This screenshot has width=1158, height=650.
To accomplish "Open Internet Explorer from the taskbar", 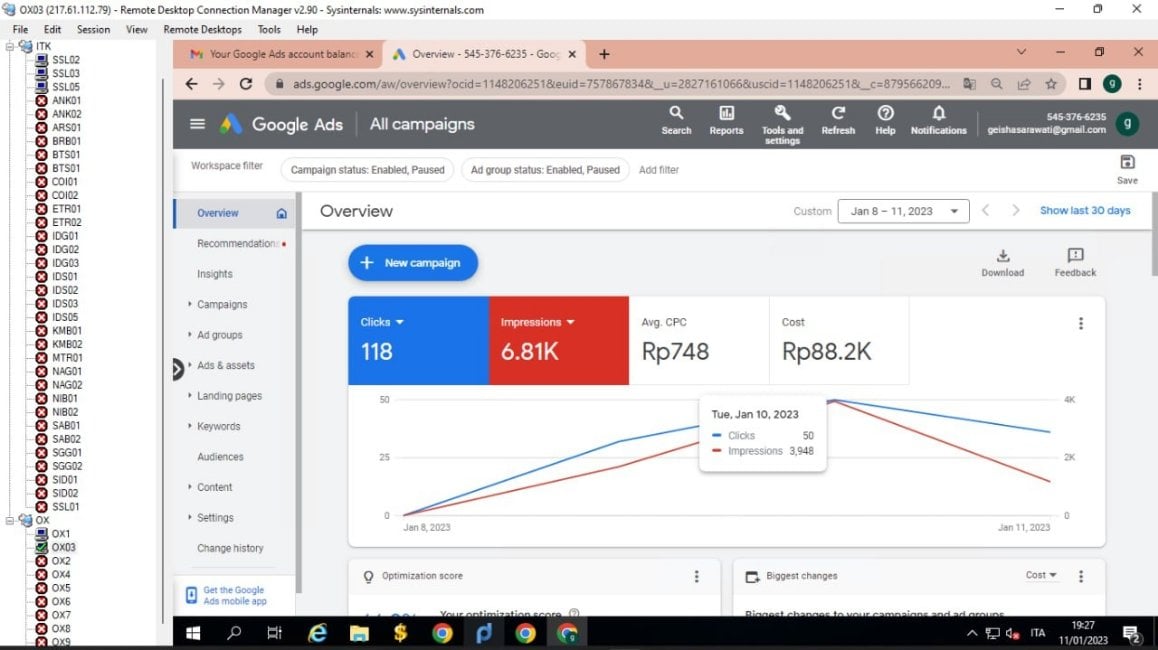I will pos(318,633).
